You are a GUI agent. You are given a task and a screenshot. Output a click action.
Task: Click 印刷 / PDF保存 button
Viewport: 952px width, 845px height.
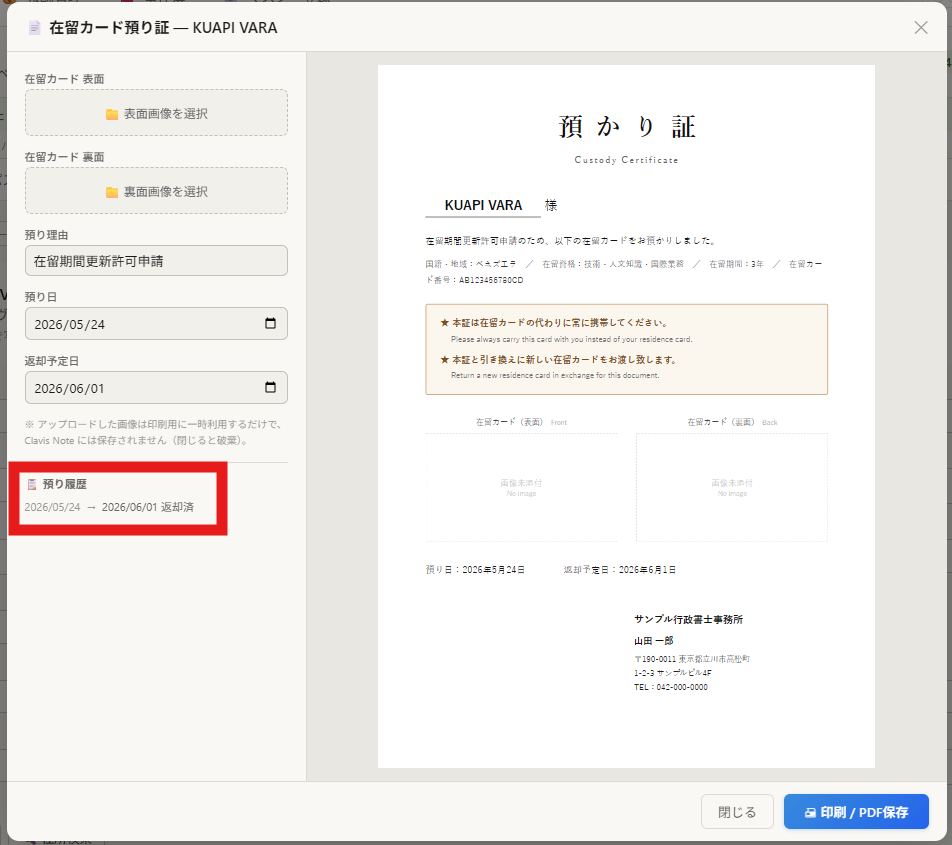coord(856,812)
